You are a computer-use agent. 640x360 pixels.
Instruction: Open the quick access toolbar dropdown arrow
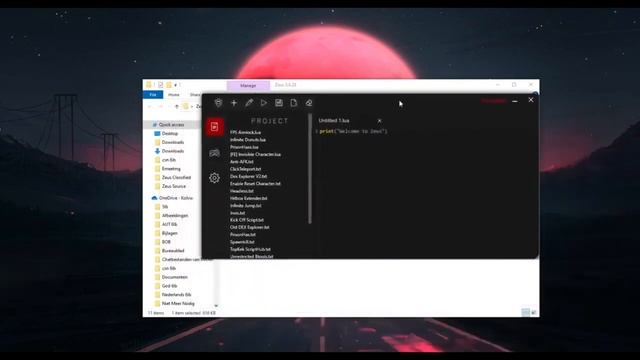click(x=176, y=85)
